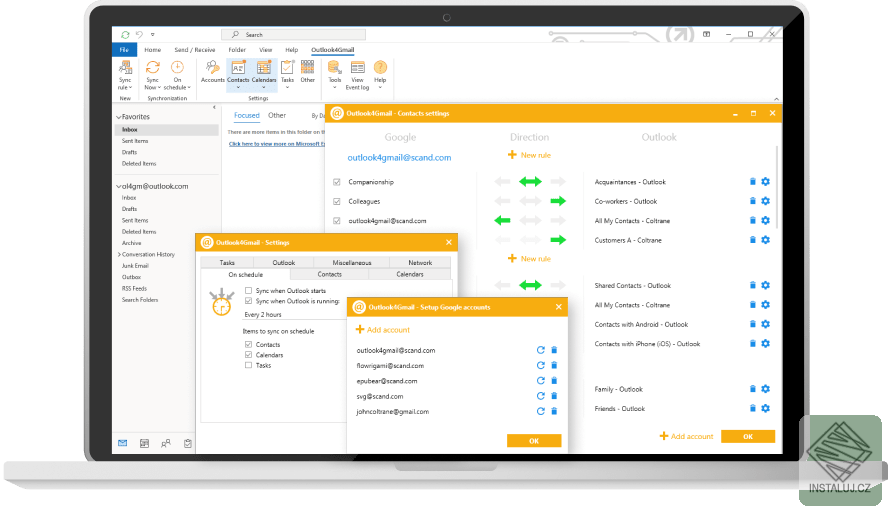
Task: Delete the Acquaintances - Outlook rule
Action: pos(753,182)
